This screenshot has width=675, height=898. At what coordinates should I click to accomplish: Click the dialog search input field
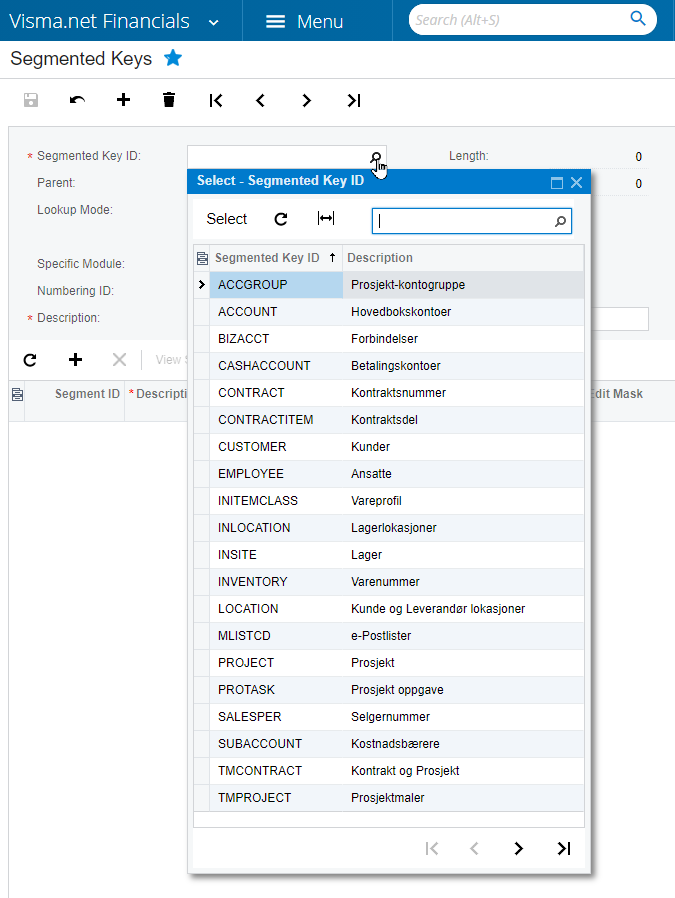(x=463, y=221)
